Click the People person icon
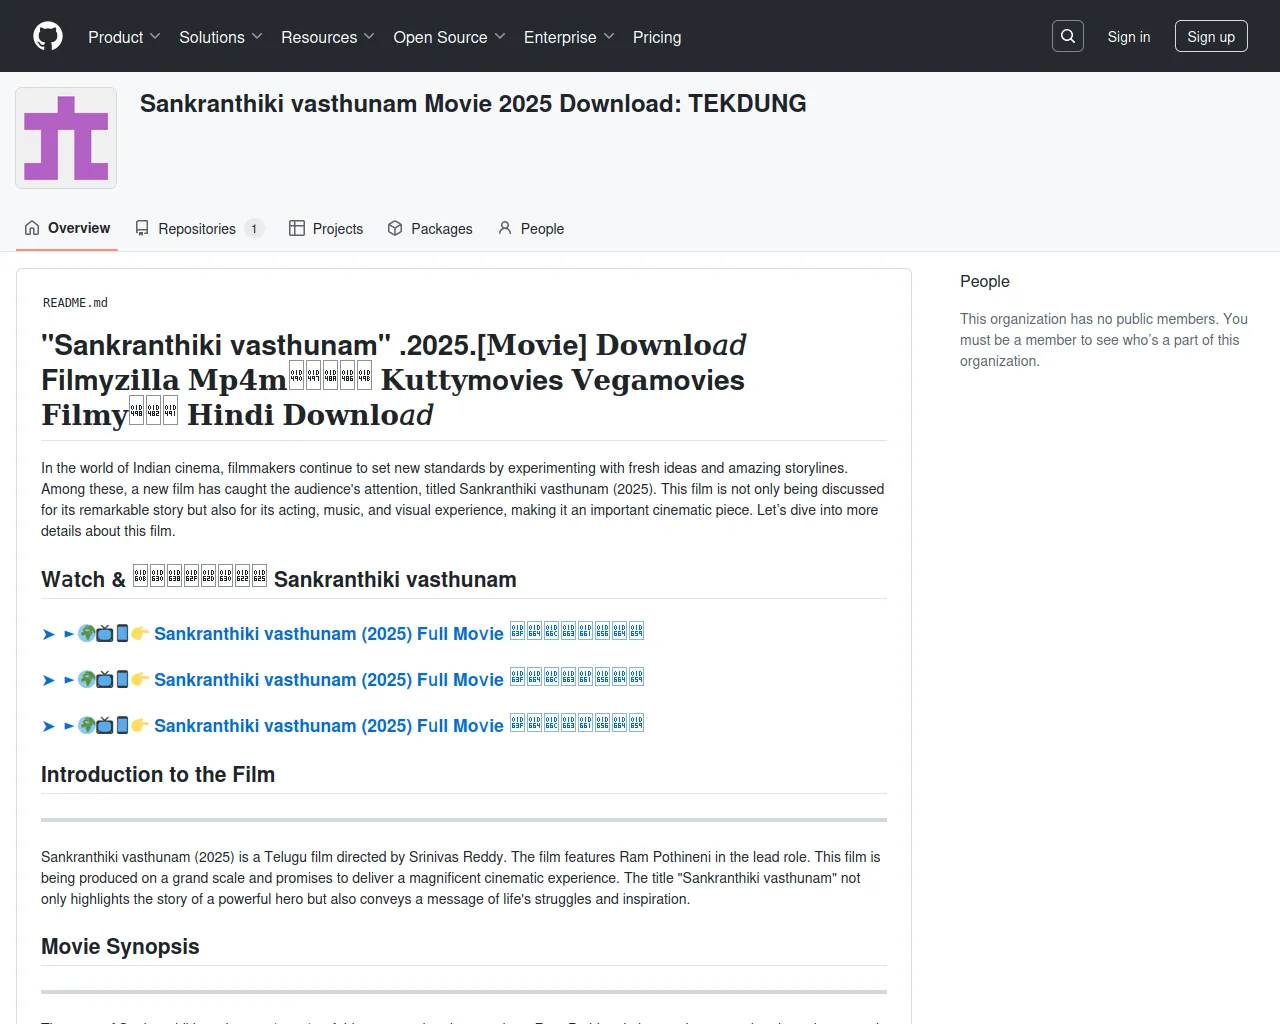This screenshot has width=1280, height=1024. pos(505,228)
